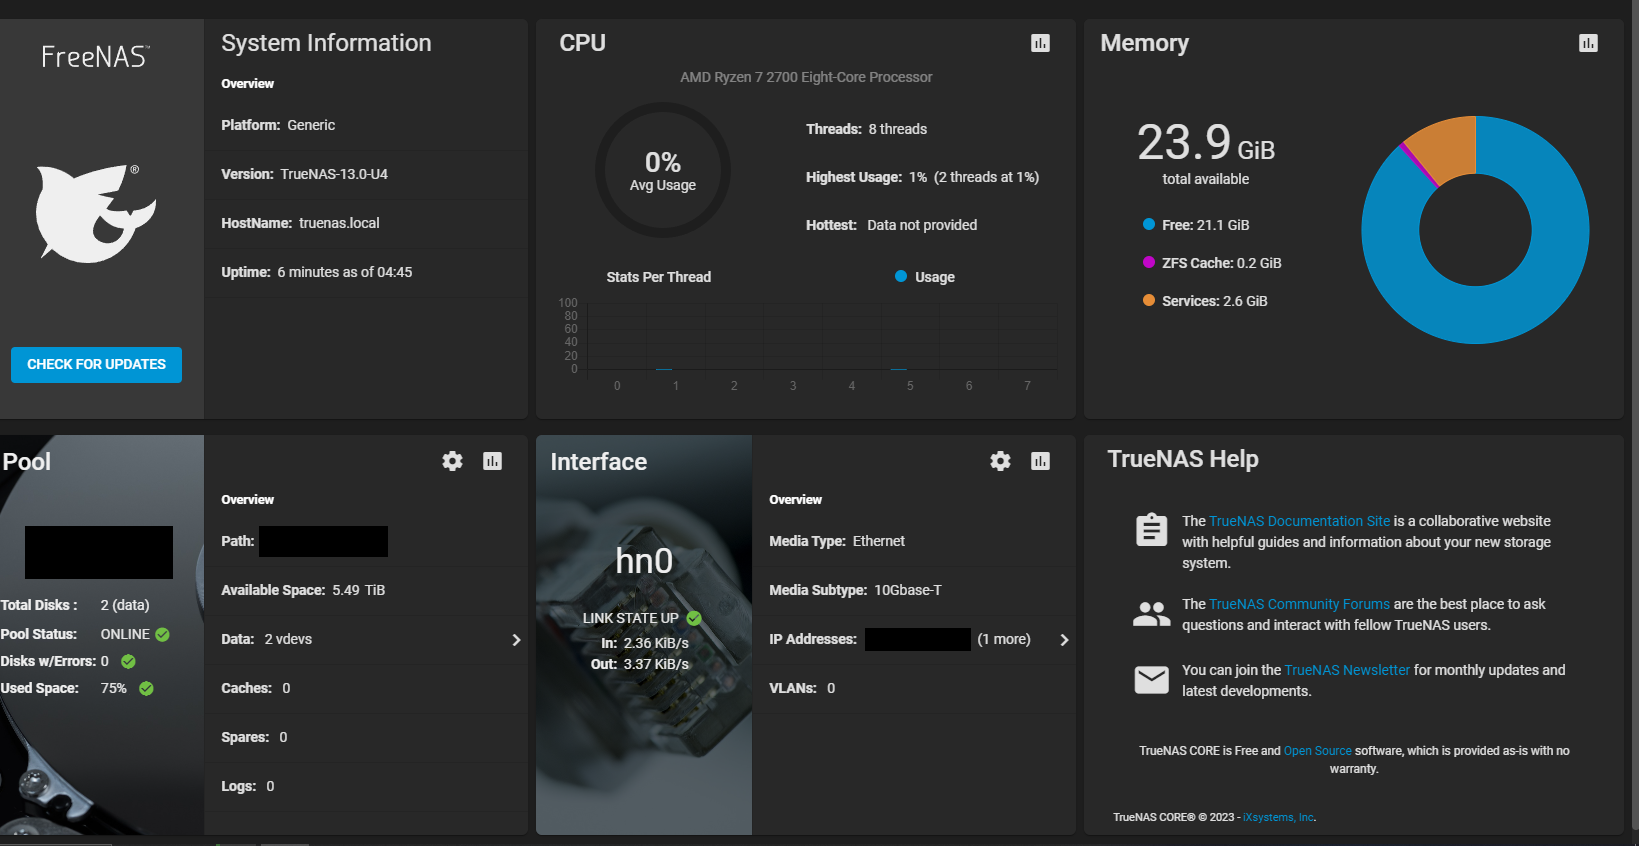Open TrueNAS Newsletter link
The width and height of the screenshot is (1639, 846).
[1347, 670]
